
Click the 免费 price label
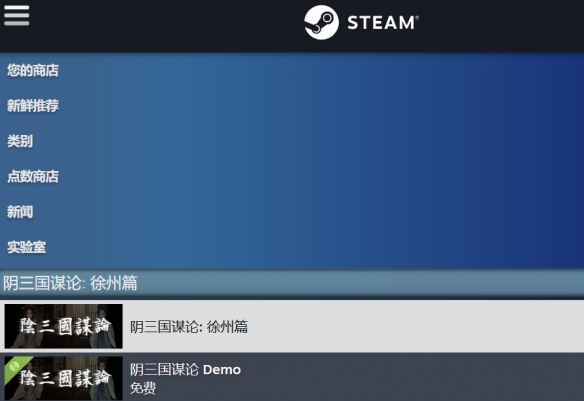(x=143, y=388)
